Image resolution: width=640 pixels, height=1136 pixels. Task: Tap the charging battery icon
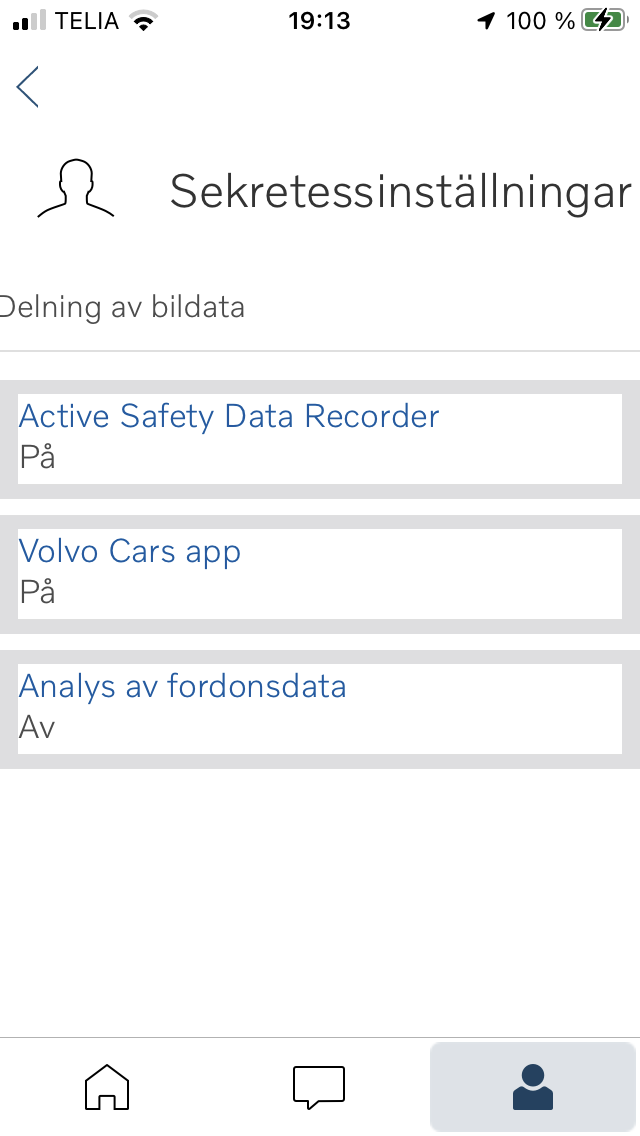(x=605, y=20)
